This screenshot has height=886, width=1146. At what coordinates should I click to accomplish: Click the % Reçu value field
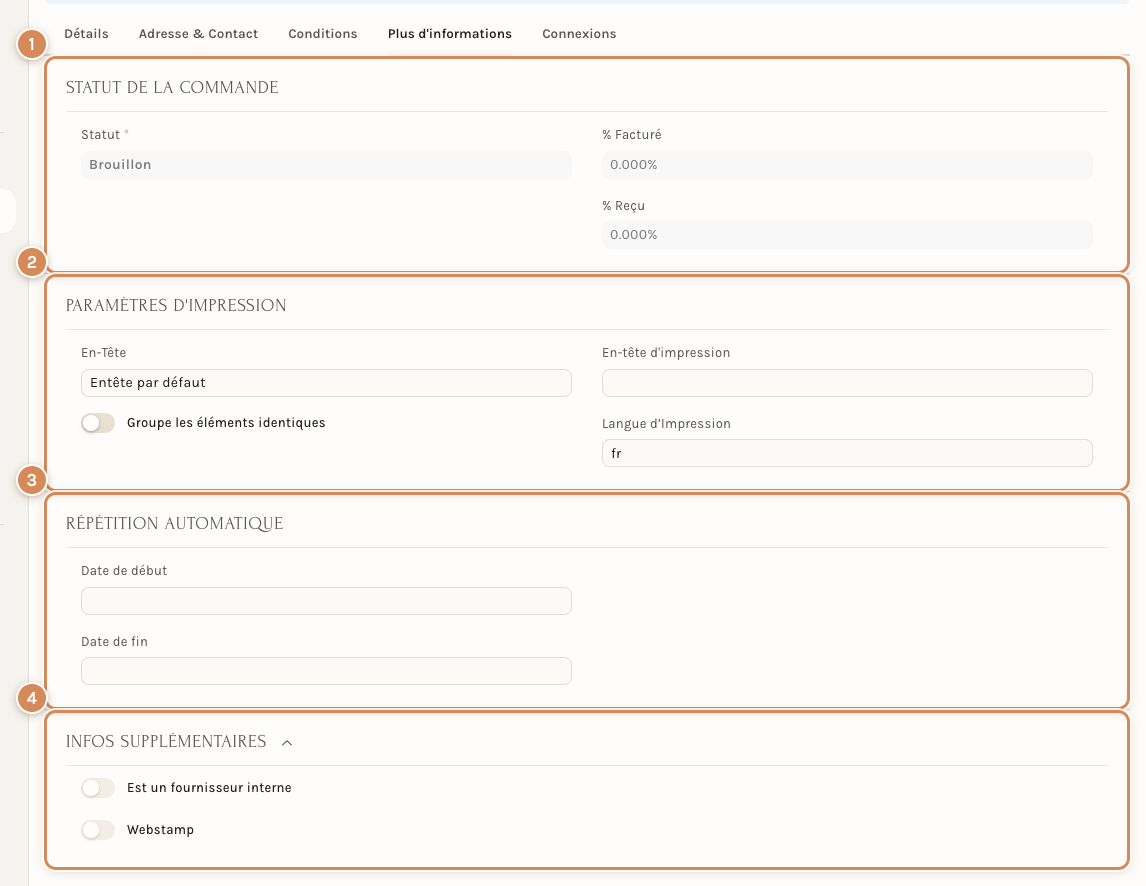(847, 235)
